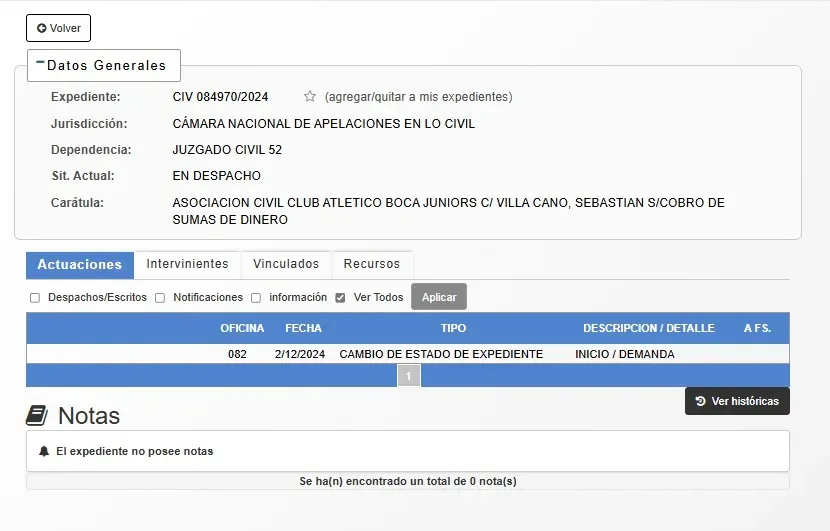Click page 1 in the pagination bar

coord(409,376)
